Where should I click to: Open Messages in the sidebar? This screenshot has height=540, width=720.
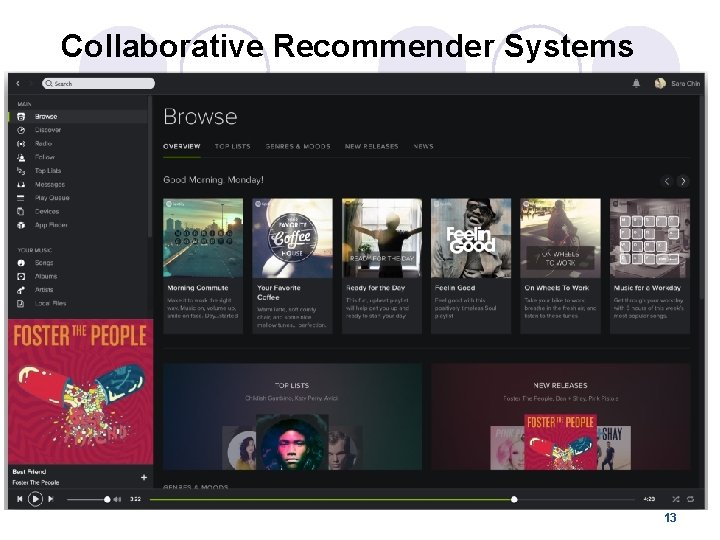coord(50,185)
